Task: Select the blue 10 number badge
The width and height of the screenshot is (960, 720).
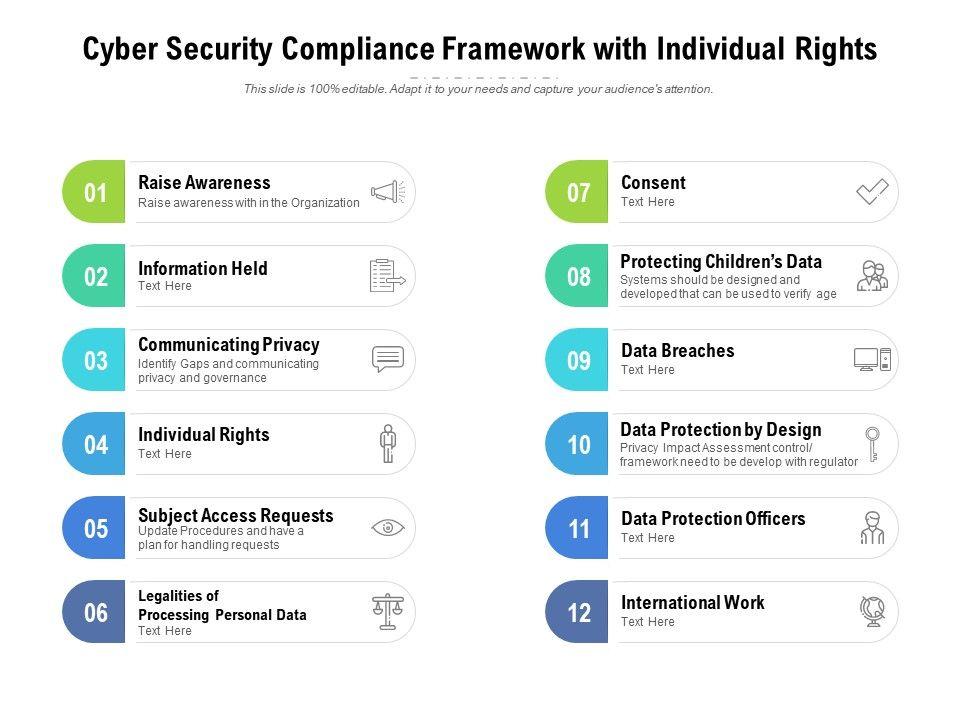Action: [x=578, y=444]
